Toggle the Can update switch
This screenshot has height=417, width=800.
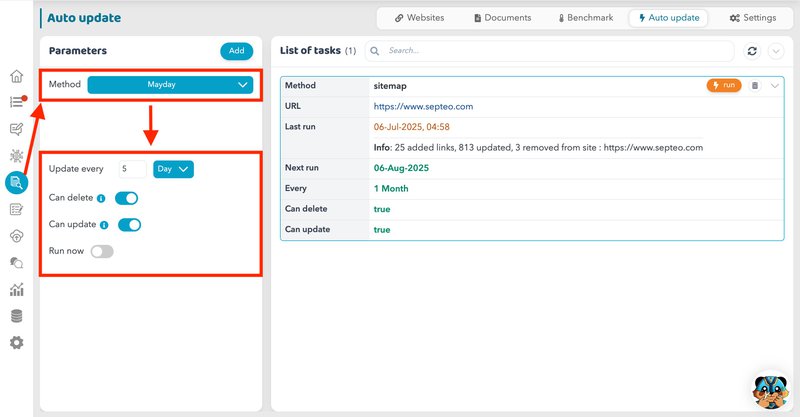(130, 225)
